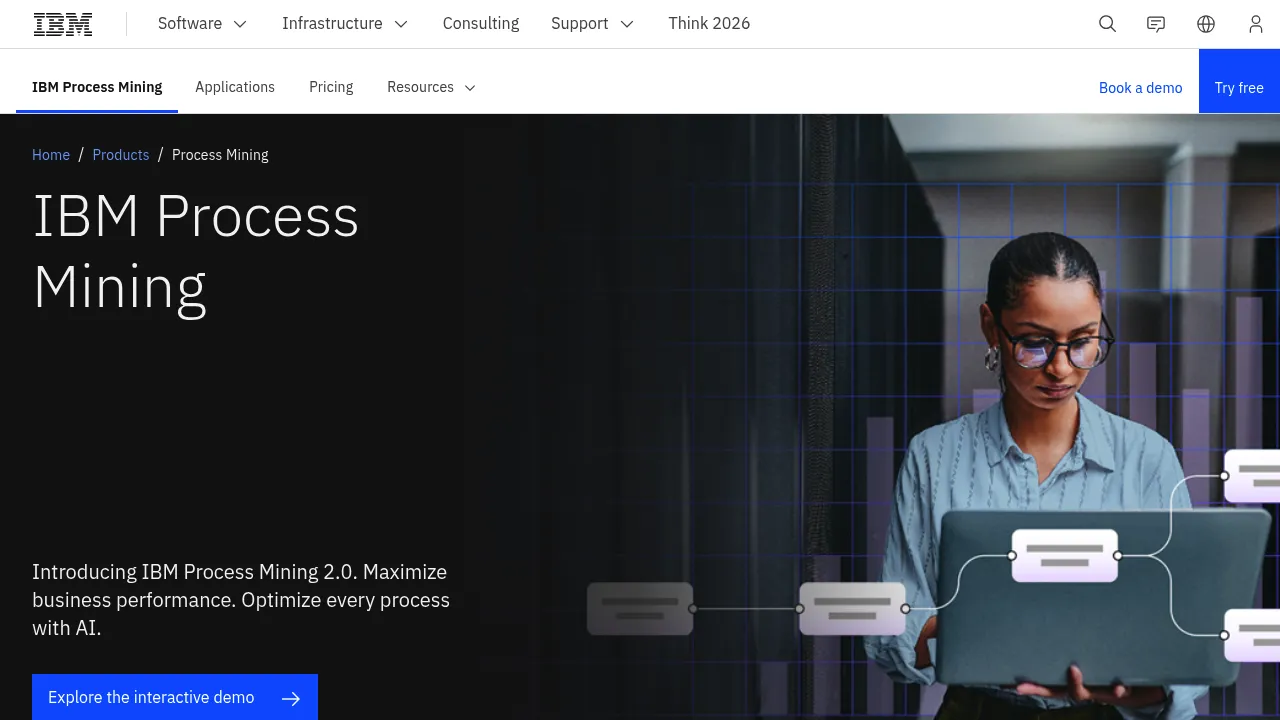1280x720 pixels.
Task: Select the IBM Process Mining tab
Action: point(97,87)
